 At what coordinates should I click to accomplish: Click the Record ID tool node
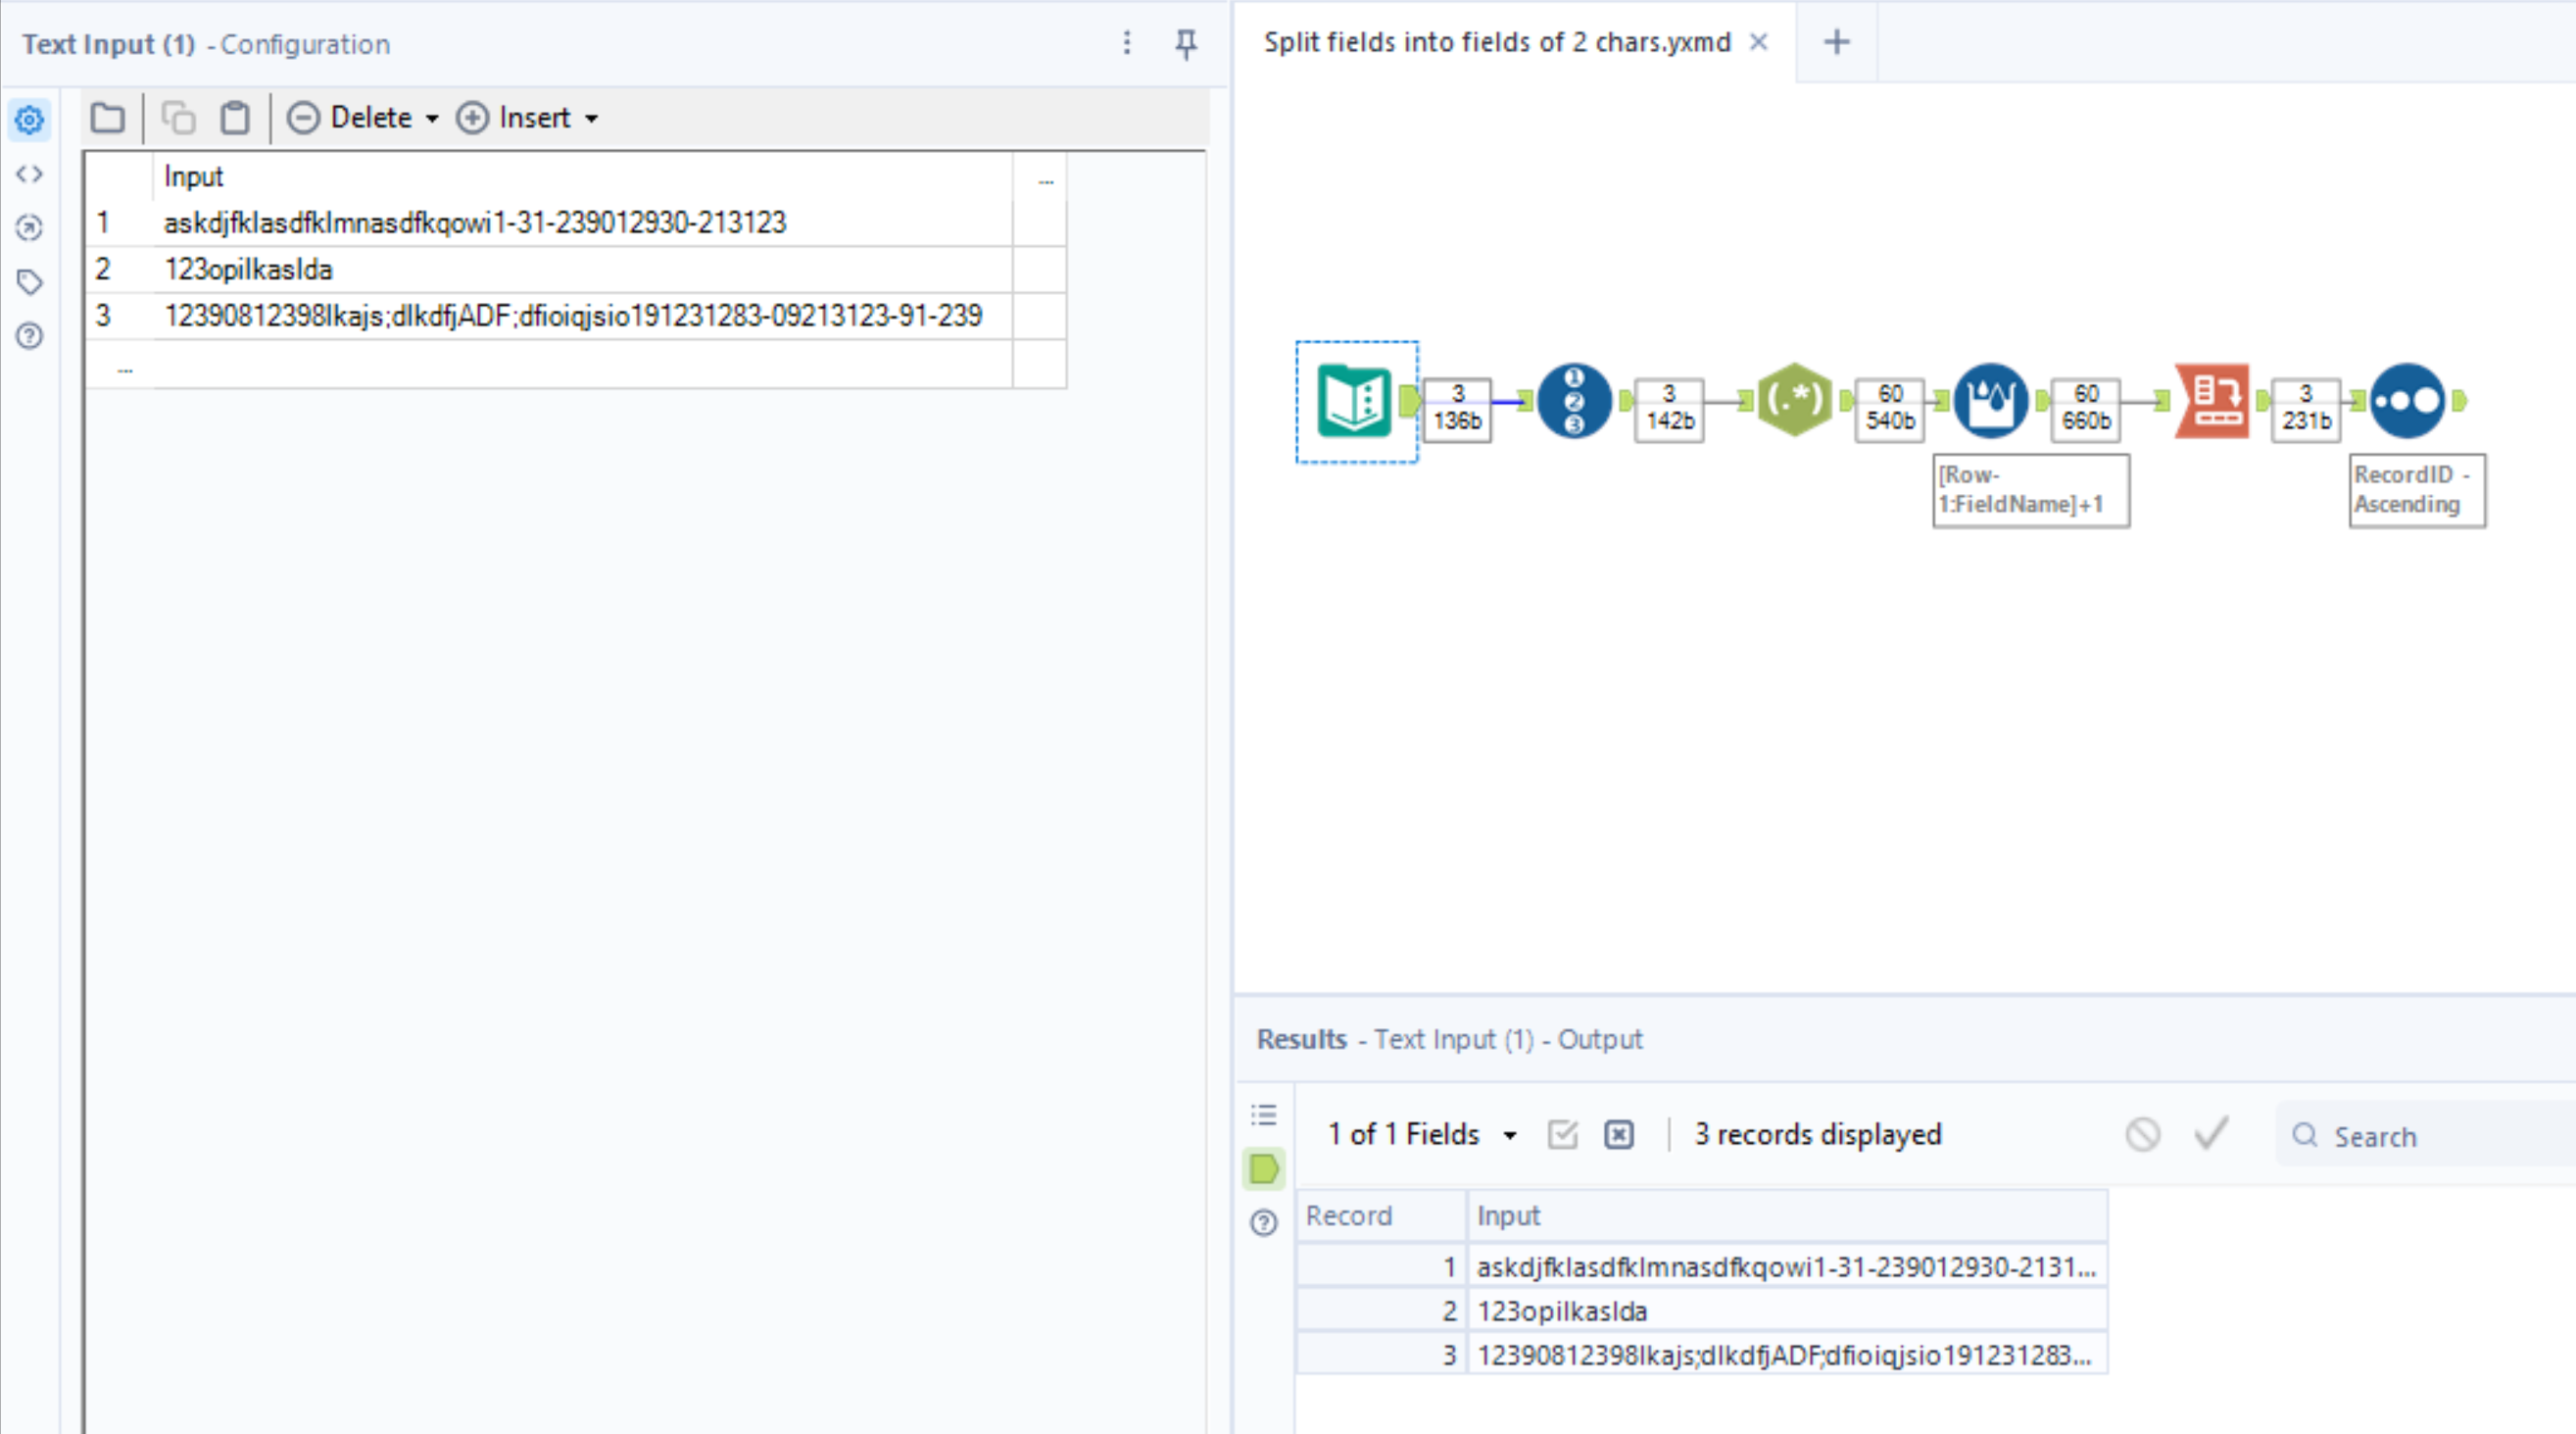click(1573, 401)
